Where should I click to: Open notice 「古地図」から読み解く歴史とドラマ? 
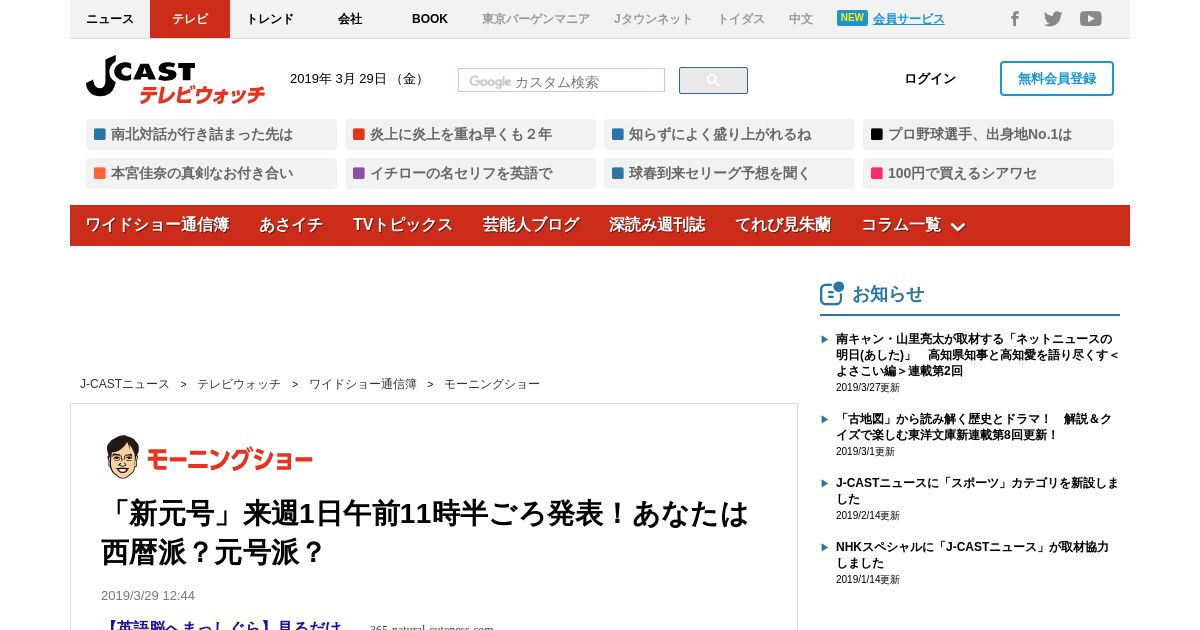(974, 427)
